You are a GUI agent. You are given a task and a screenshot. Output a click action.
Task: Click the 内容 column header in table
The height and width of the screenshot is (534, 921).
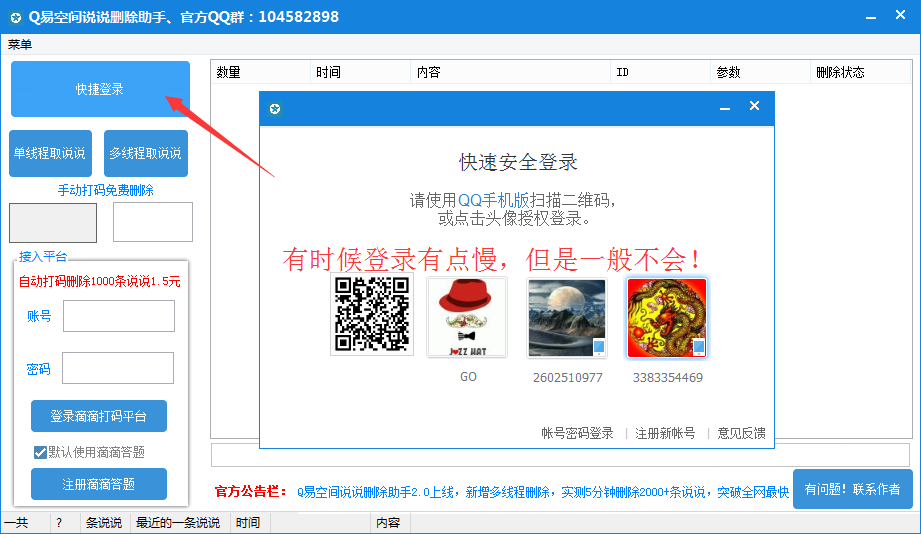510,72
